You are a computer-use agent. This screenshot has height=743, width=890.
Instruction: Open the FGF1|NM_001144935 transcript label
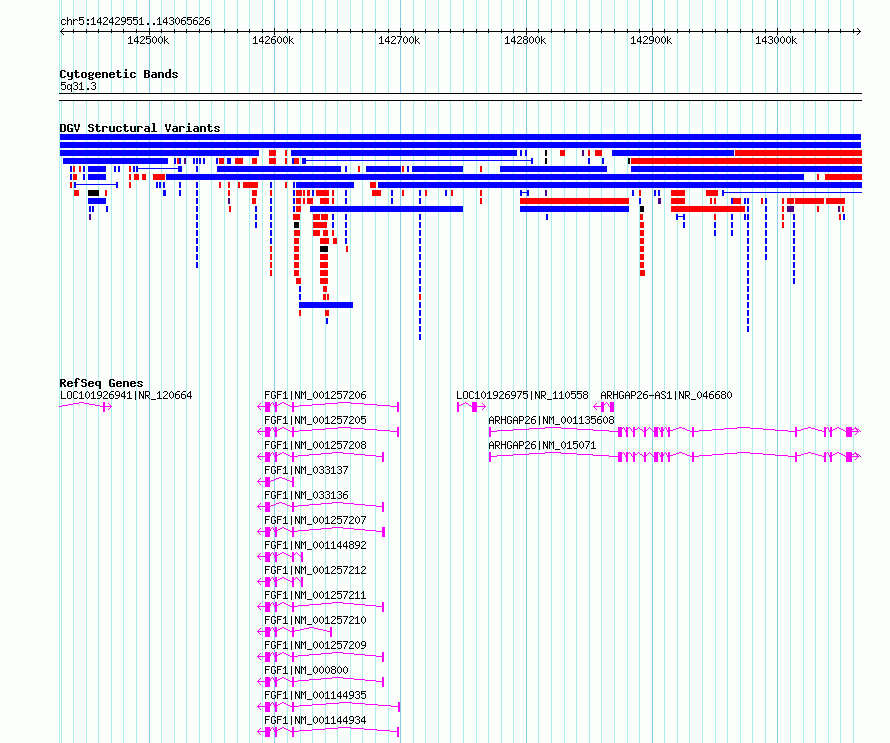click(315, 695)
